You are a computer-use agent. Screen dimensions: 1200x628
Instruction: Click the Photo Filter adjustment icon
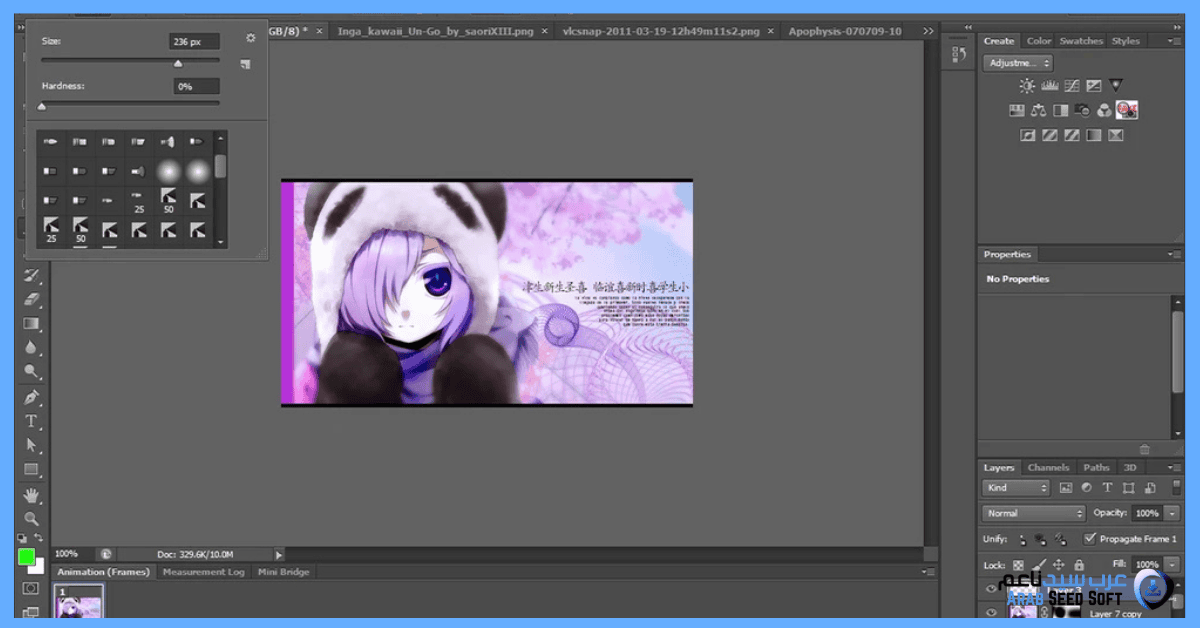coord(1082,110)
